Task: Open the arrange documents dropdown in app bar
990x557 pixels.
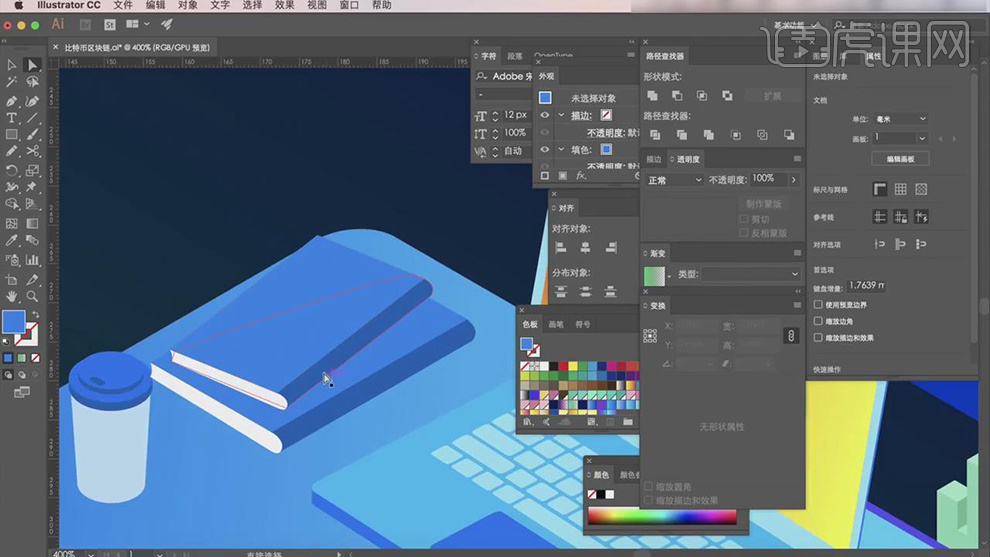Action: (x=138, y=24)
